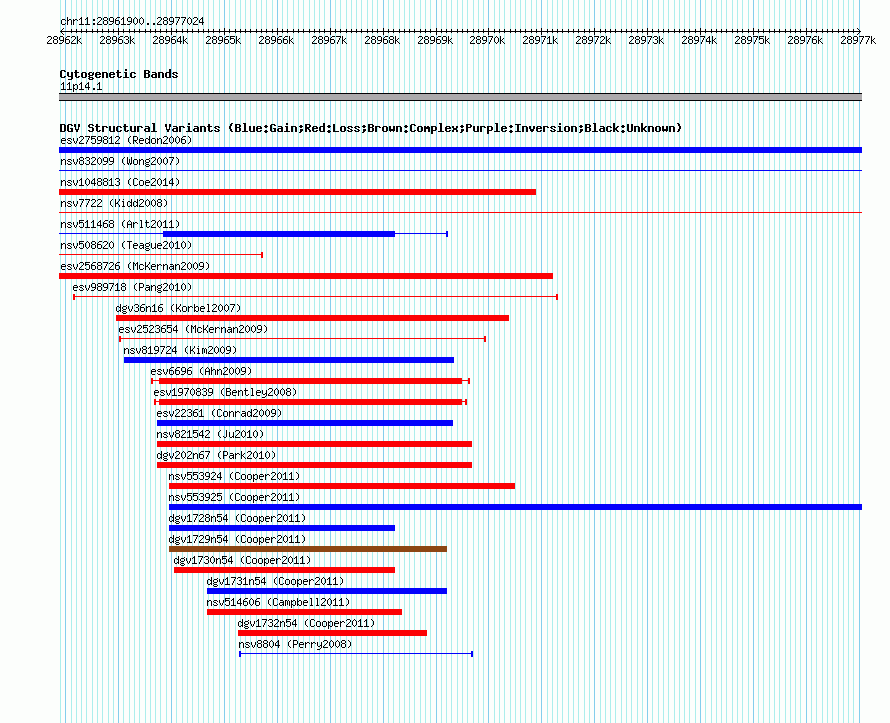The width and height of the screenshot is (890, 723).
Task: Click the nsv8804 (Perry2008) label
Action: (x=295, y=644)
